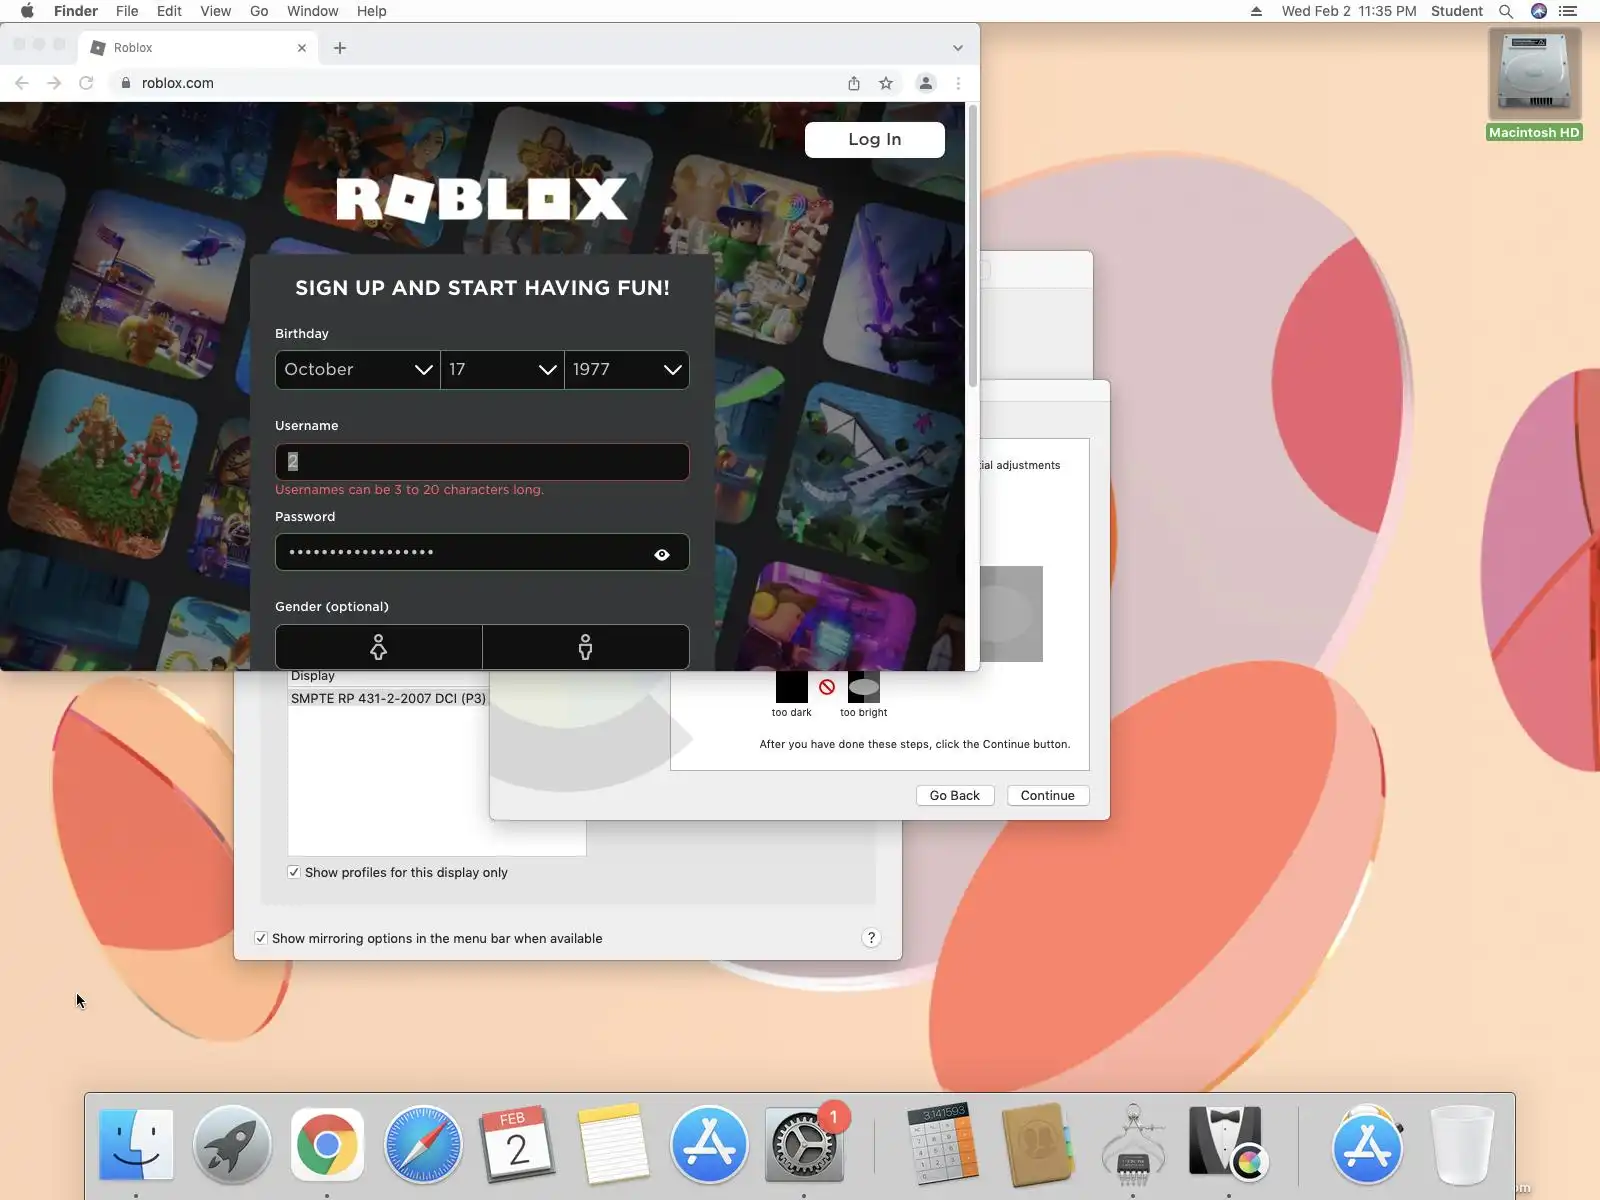The width and height of the screenshot is (1600, 1200).
Task: Reload the Roblox page
Action: [86, 83]
